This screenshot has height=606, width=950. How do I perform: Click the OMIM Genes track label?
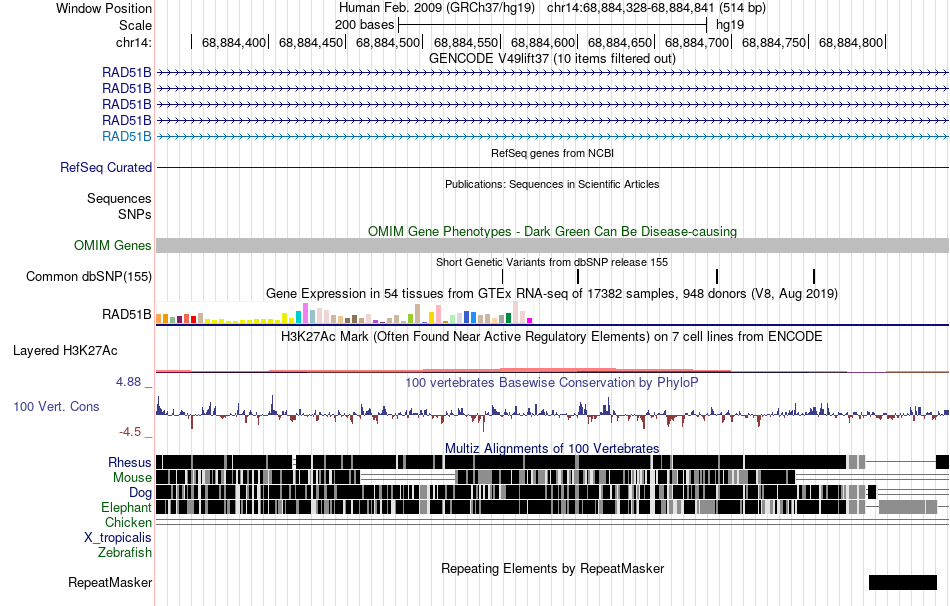point(113,245)
